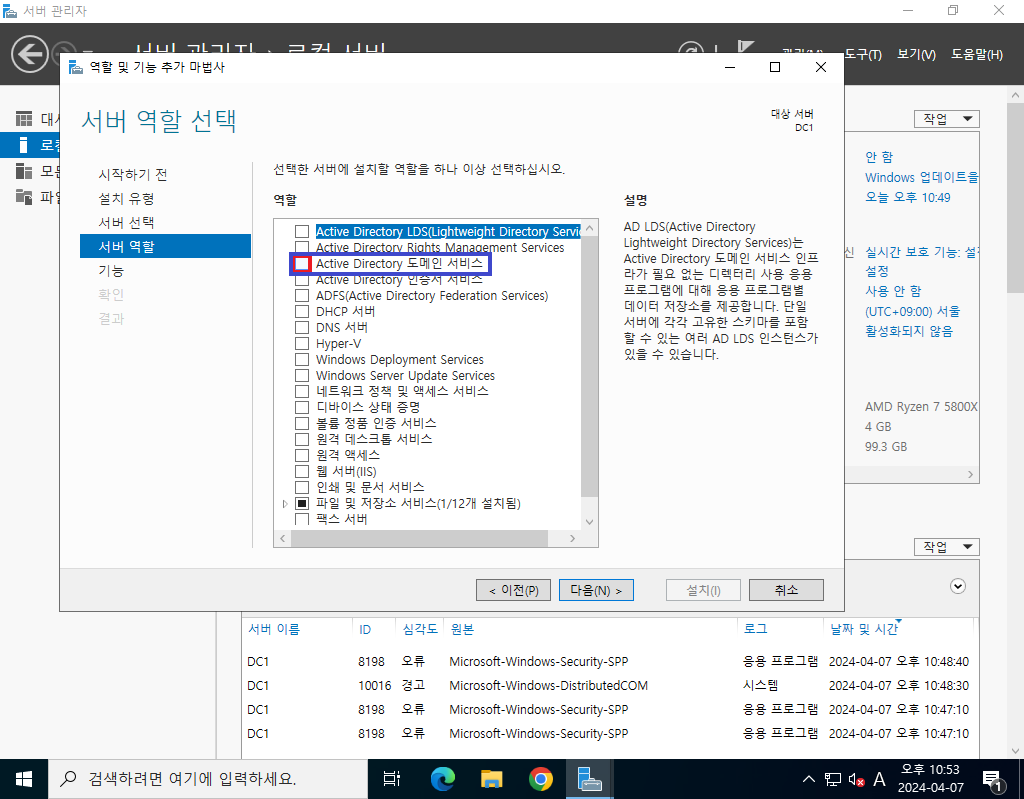This screenshot has height=799, width=1024.
Task: Tick the 웹 서버(IIS) checkbox
Action: coord(302,471)
